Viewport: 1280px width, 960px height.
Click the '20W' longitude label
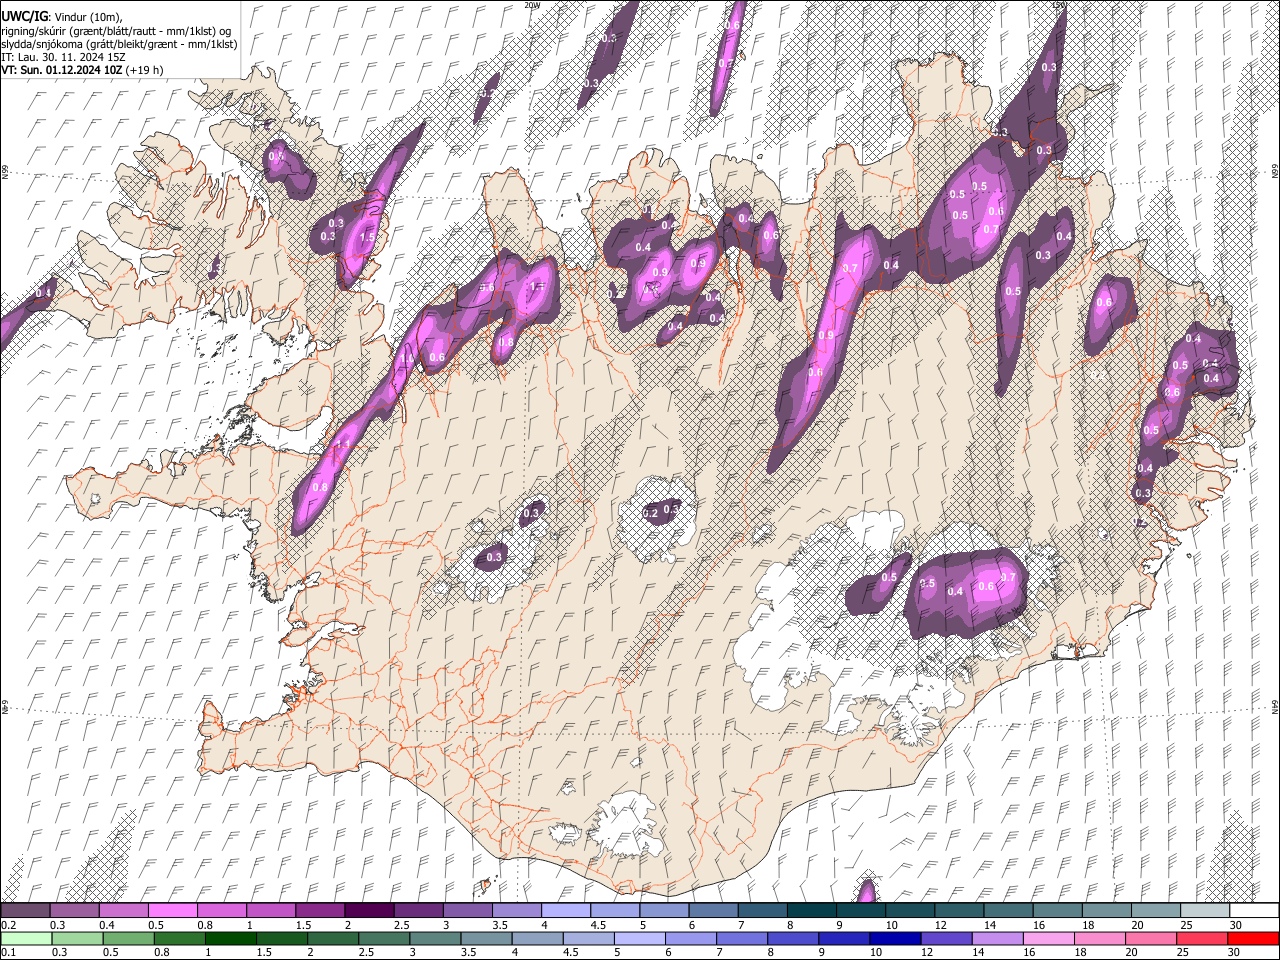[x=531, y=5]
